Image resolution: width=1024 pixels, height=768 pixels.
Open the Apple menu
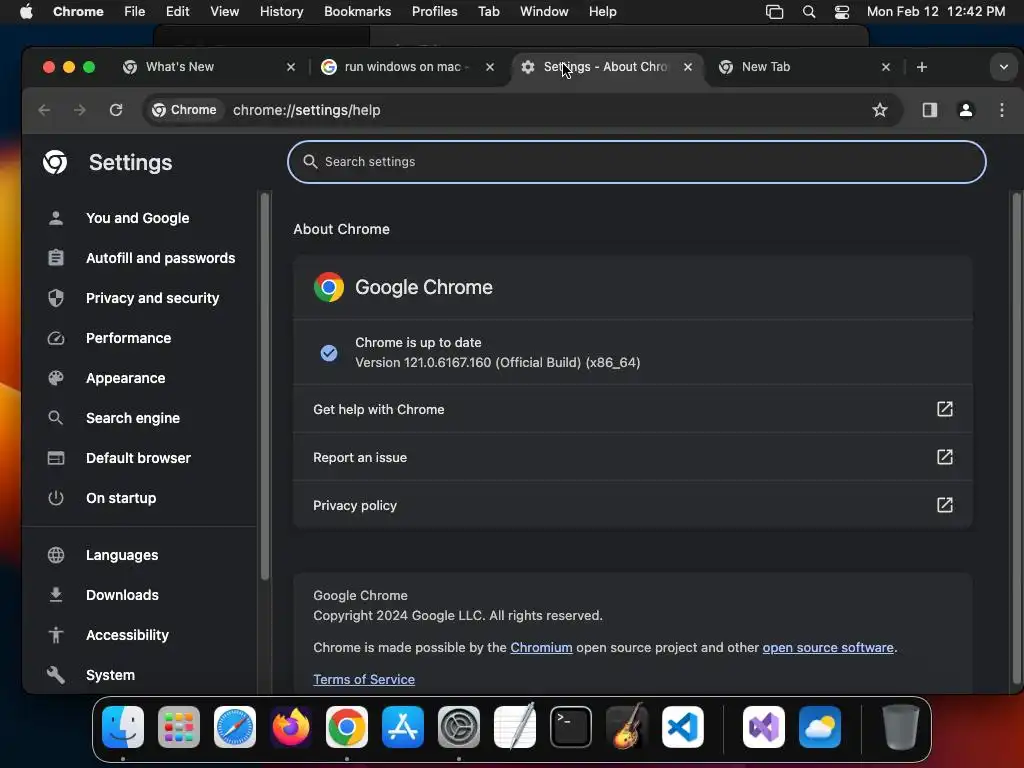[x=26, y=12]
